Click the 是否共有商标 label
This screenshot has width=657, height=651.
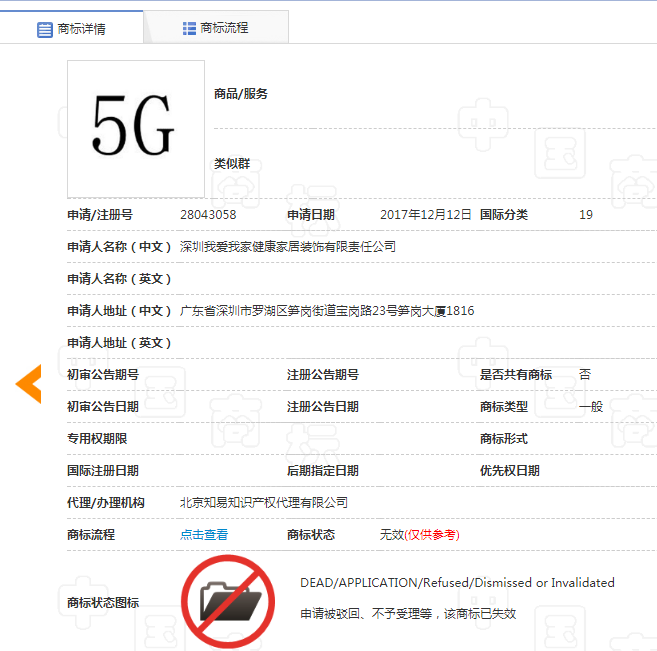click(515, 375)
